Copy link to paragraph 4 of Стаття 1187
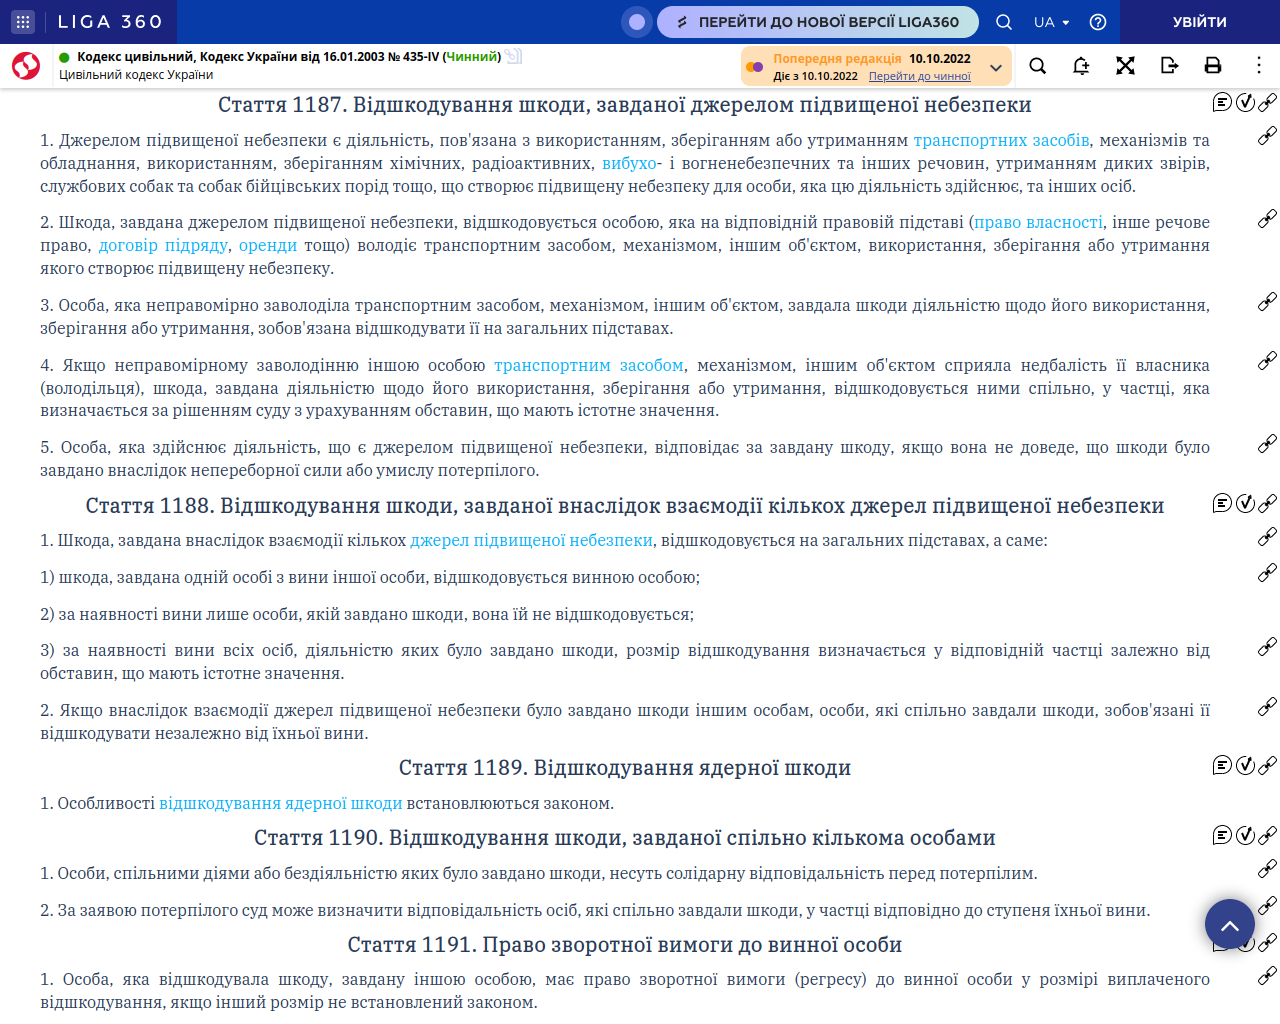This screenshot has width=1280, height=1024. (x=1267, y=360)
